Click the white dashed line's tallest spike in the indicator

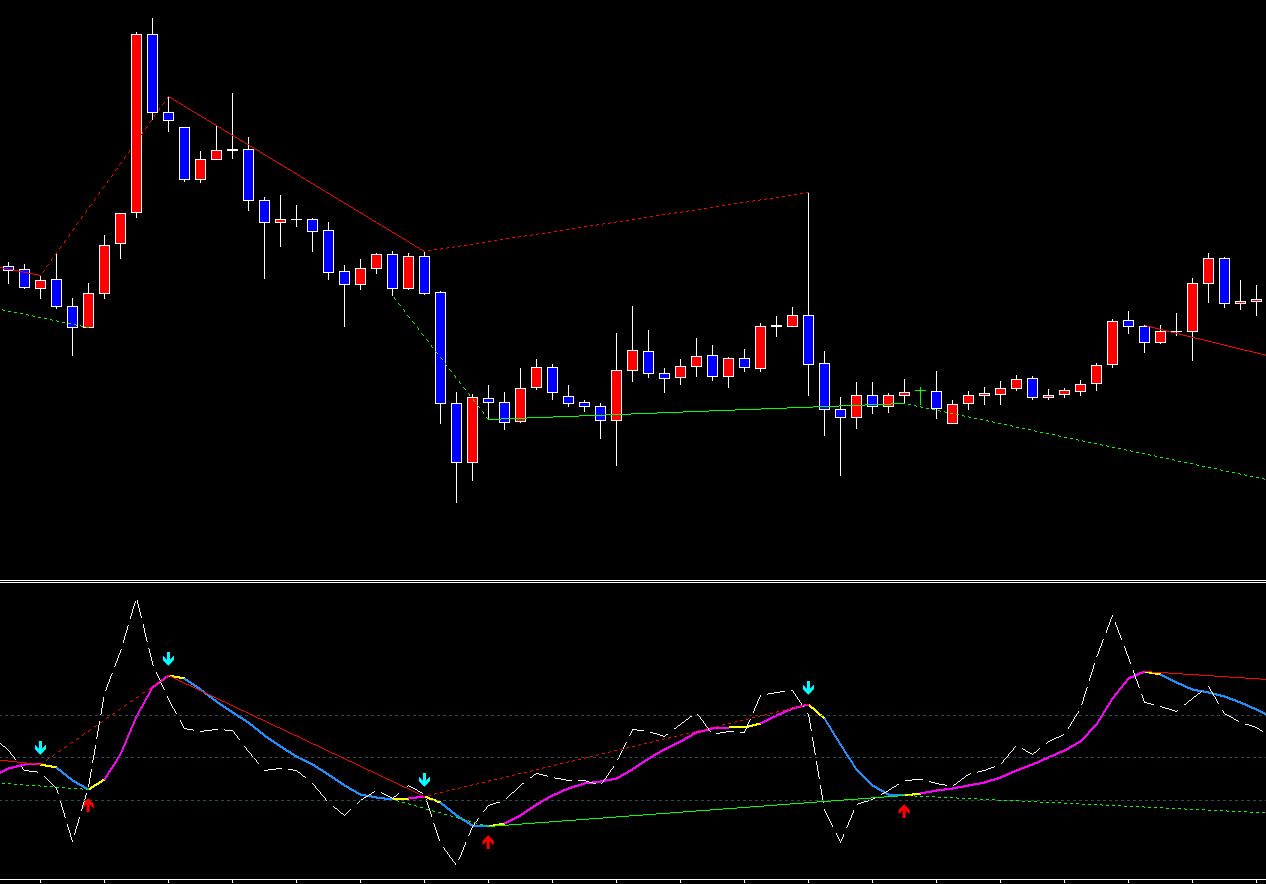(136, 602)
